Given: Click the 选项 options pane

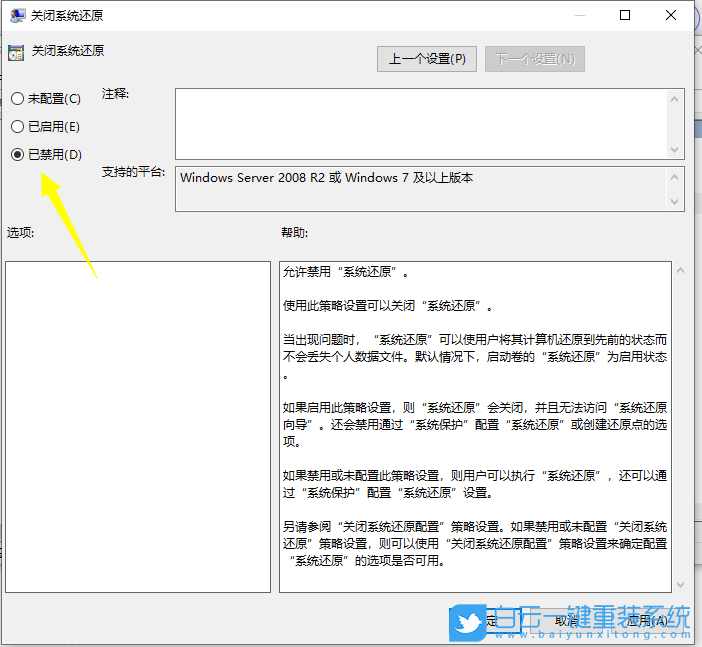Looking at the screenshot, I should click(138, 427).
